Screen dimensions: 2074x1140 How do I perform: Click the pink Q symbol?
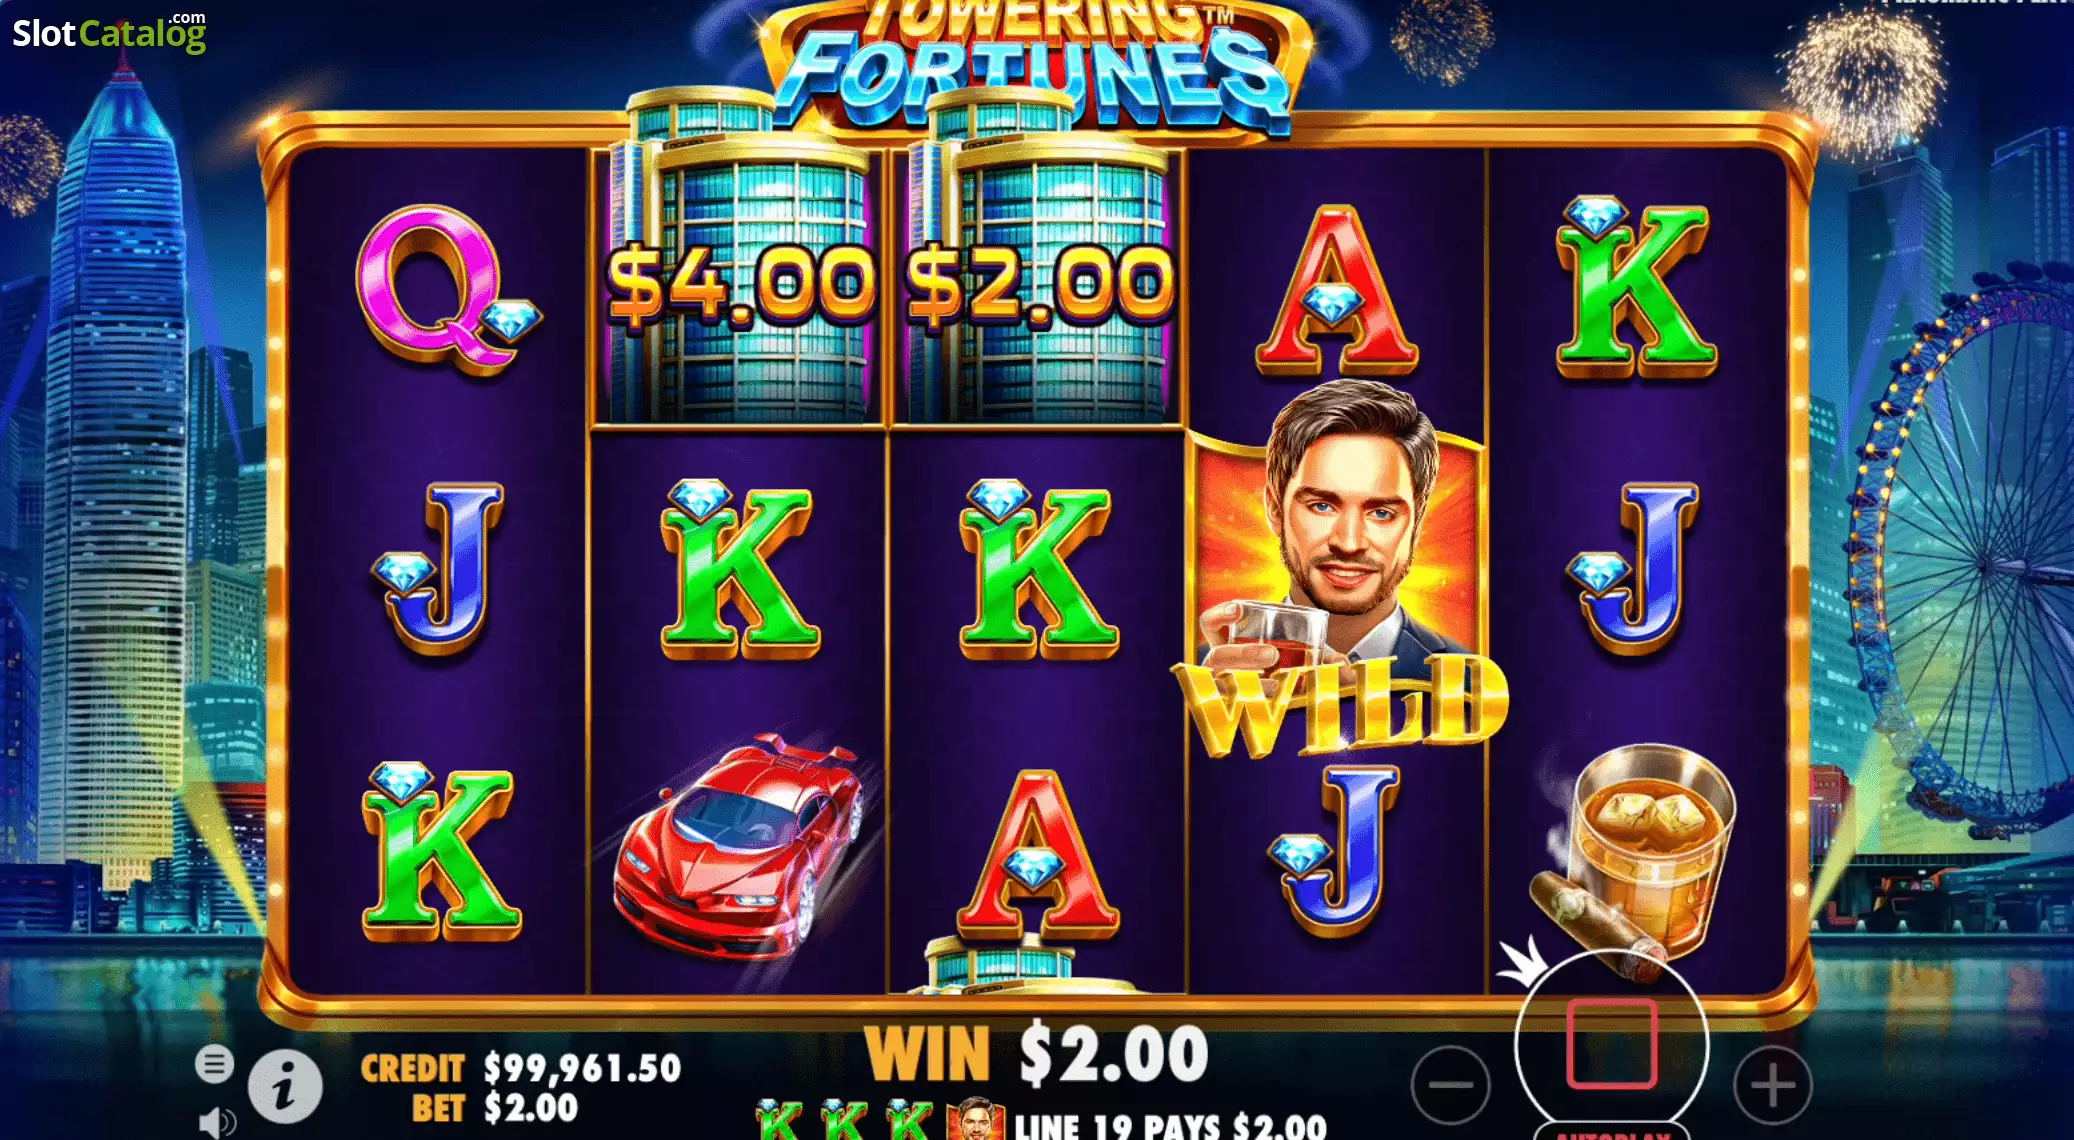pyautogui.click(x=448, y=290)
